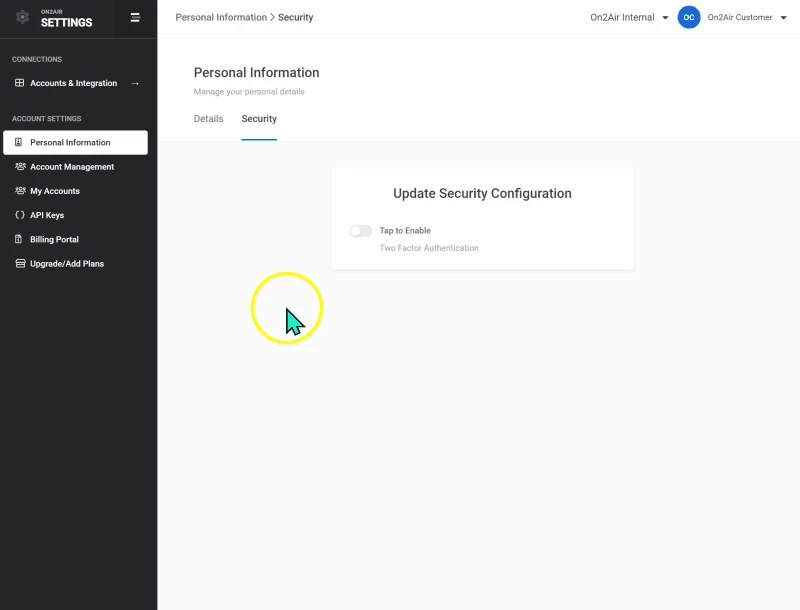The image size is (800, 610).
Task: Switch to the Details tab
Action: coord(208,119)
